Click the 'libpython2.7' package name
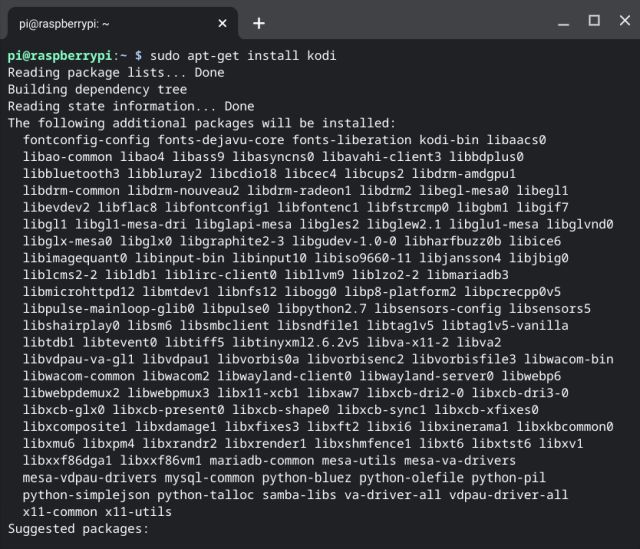The width and height of the screenshot is (640, 549). pyautogui.click(x=322, y=309)
